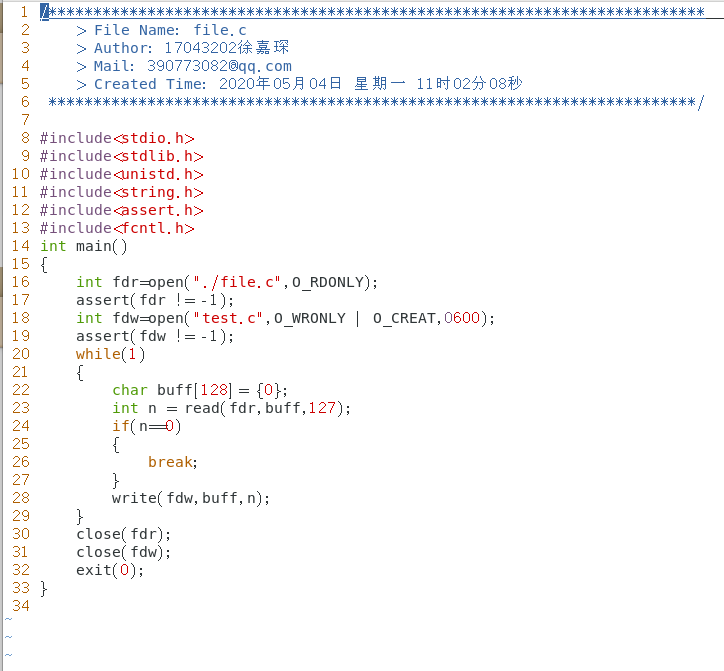
Task: Click the break; statement
Action: pyautogui.click(x=173, y=462)
